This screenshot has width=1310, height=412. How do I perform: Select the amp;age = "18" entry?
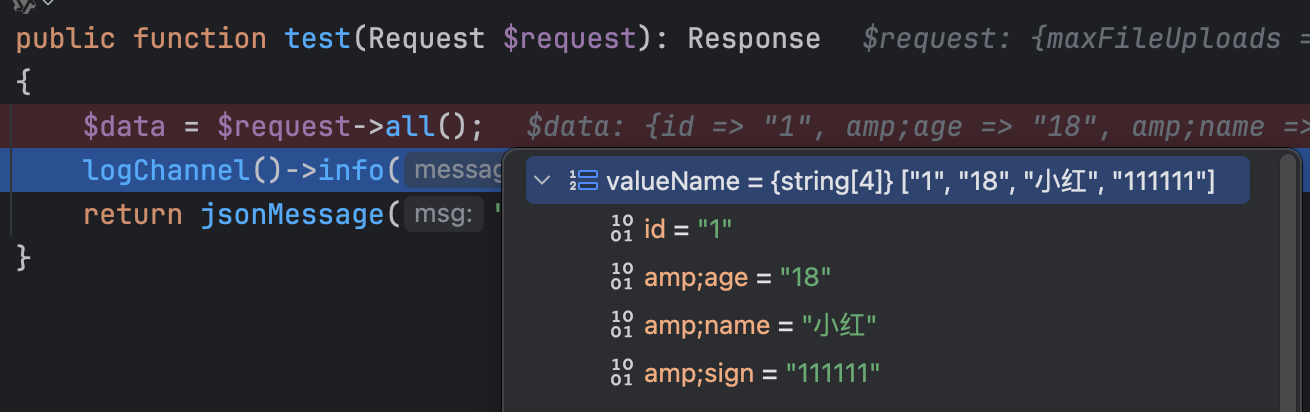pos(737,277)
